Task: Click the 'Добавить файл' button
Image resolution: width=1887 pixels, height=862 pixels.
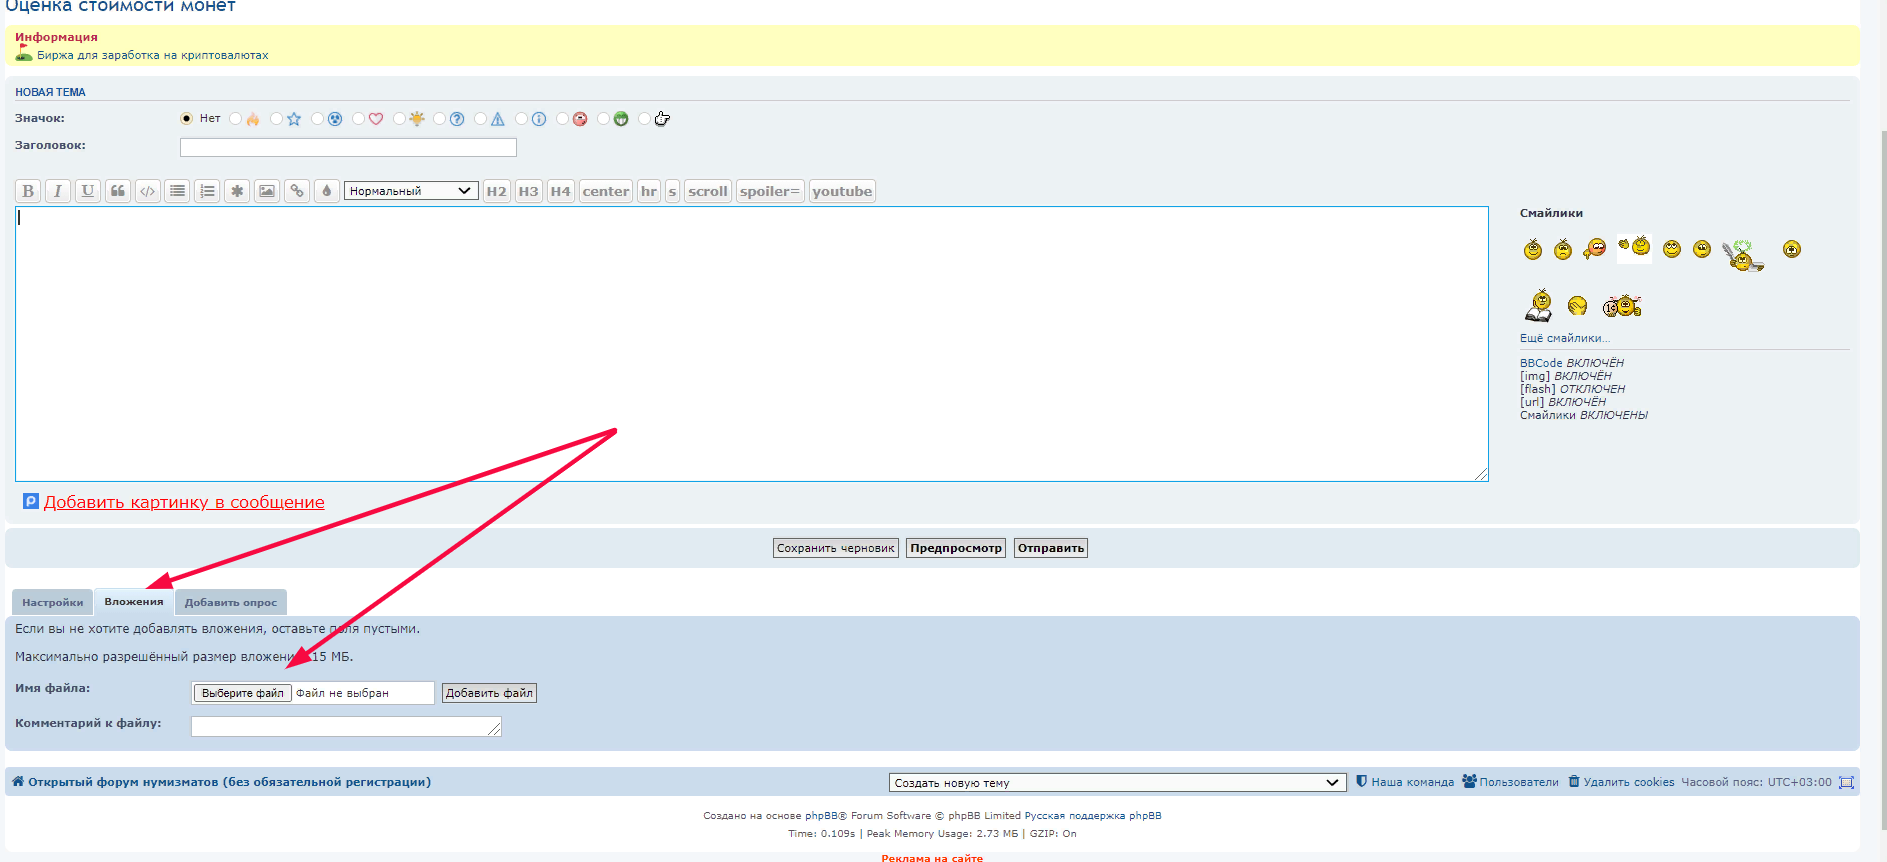Action: point(489,693)
